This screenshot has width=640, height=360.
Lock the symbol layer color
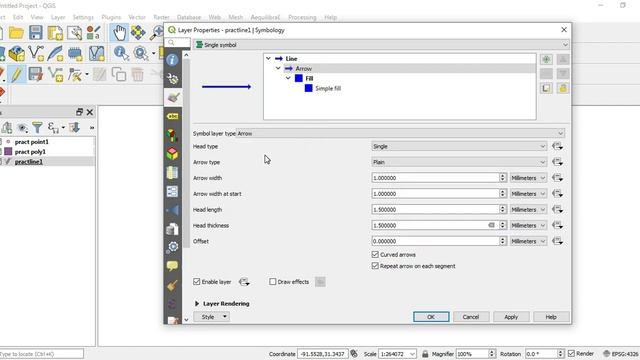click(x=562, y=88)
